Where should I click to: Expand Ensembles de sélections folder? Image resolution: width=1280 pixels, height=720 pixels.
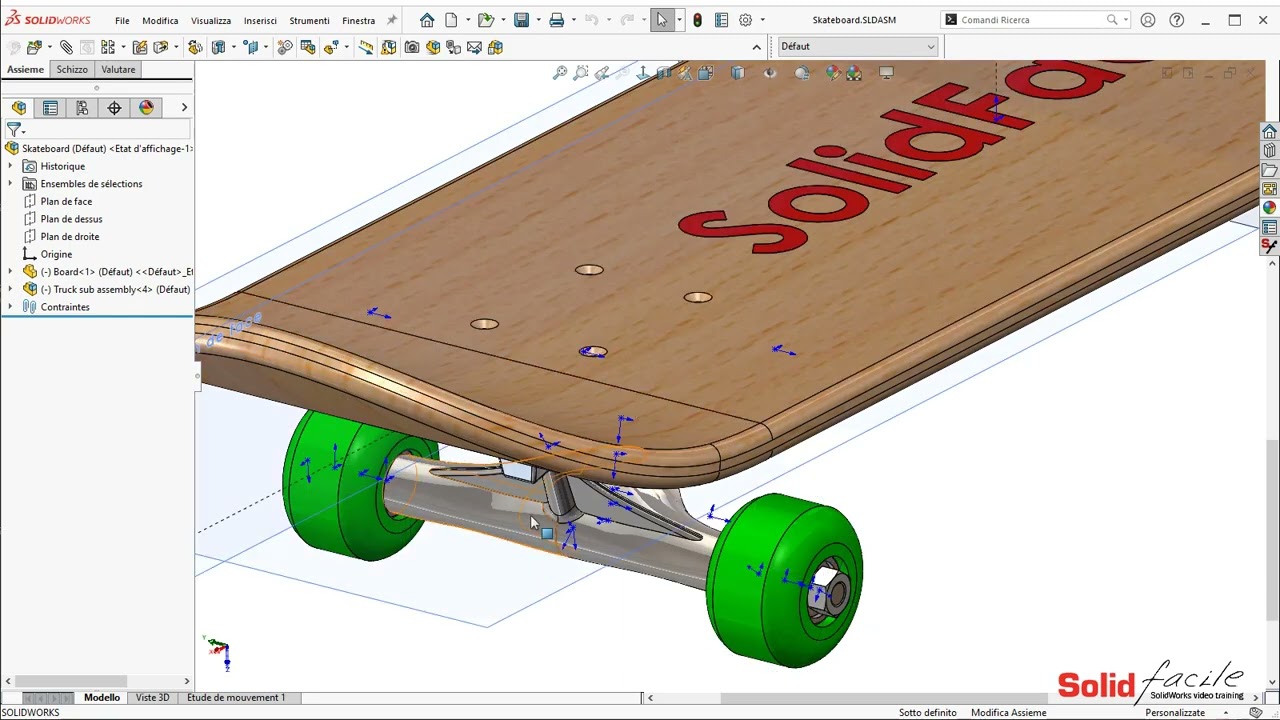click(10, 184)
